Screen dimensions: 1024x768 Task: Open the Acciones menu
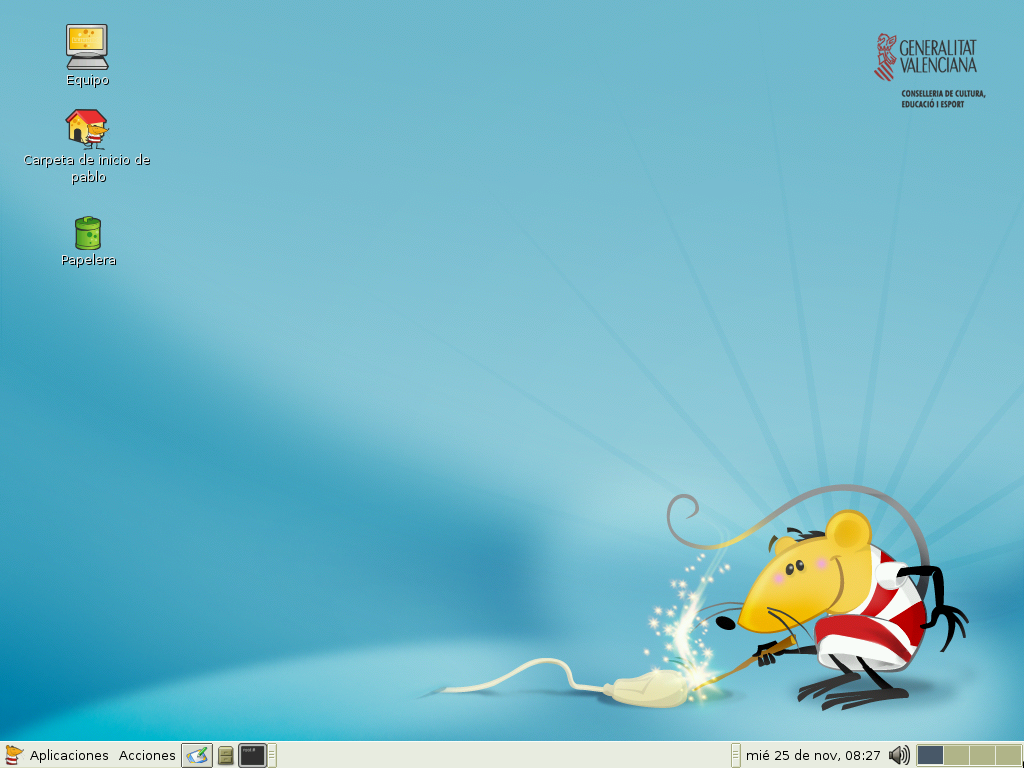click(147, 755)
